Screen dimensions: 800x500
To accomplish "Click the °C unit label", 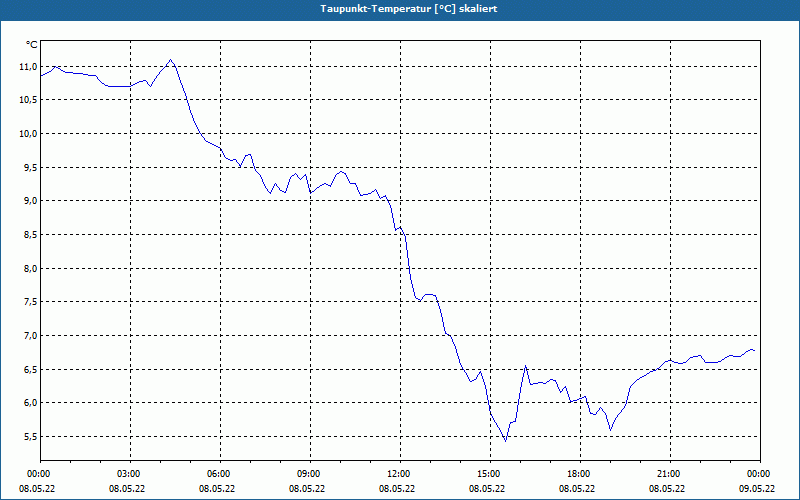I will tap(31, 45).
